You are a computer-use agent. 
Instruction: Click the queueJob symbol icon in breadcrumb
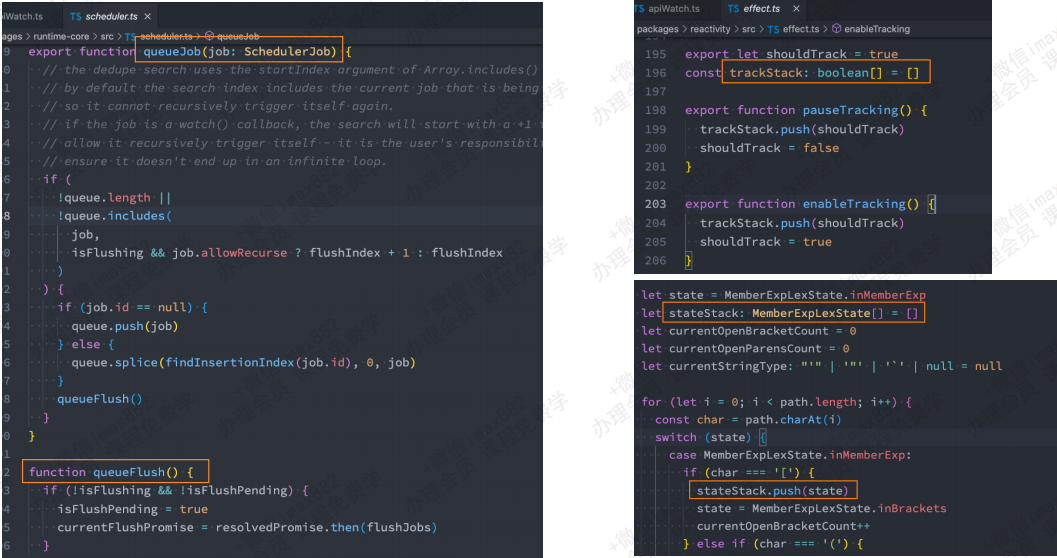[x=209, y=37]
